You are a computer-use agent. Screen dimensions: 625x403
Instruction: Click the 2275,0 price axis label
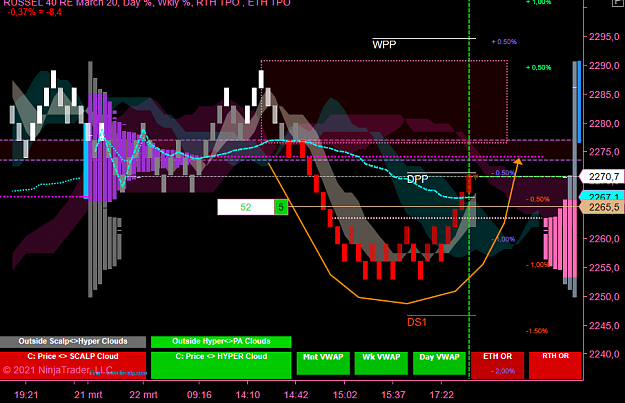pyautogui.click(x=604, y=152)
